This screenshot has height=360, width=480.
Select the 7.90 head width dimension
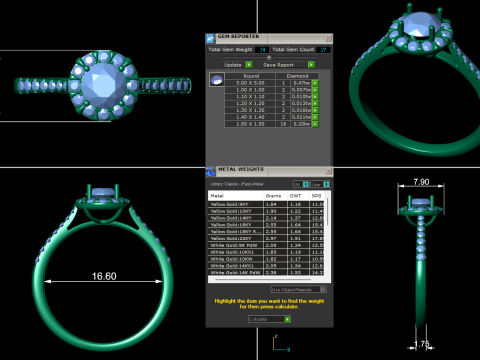[x=421, y=182]
